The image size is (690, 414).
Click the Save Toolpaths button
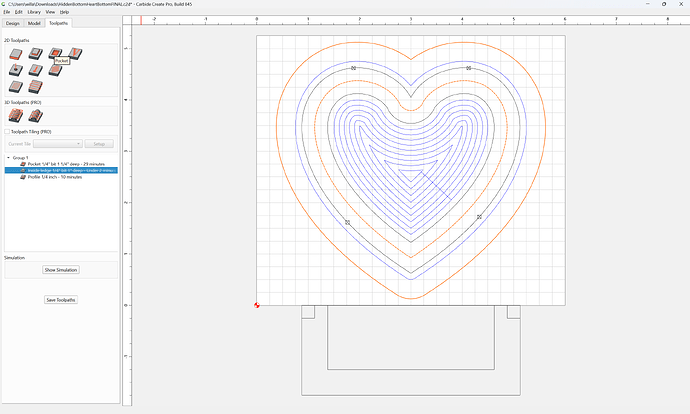click(x=61, y=300)
